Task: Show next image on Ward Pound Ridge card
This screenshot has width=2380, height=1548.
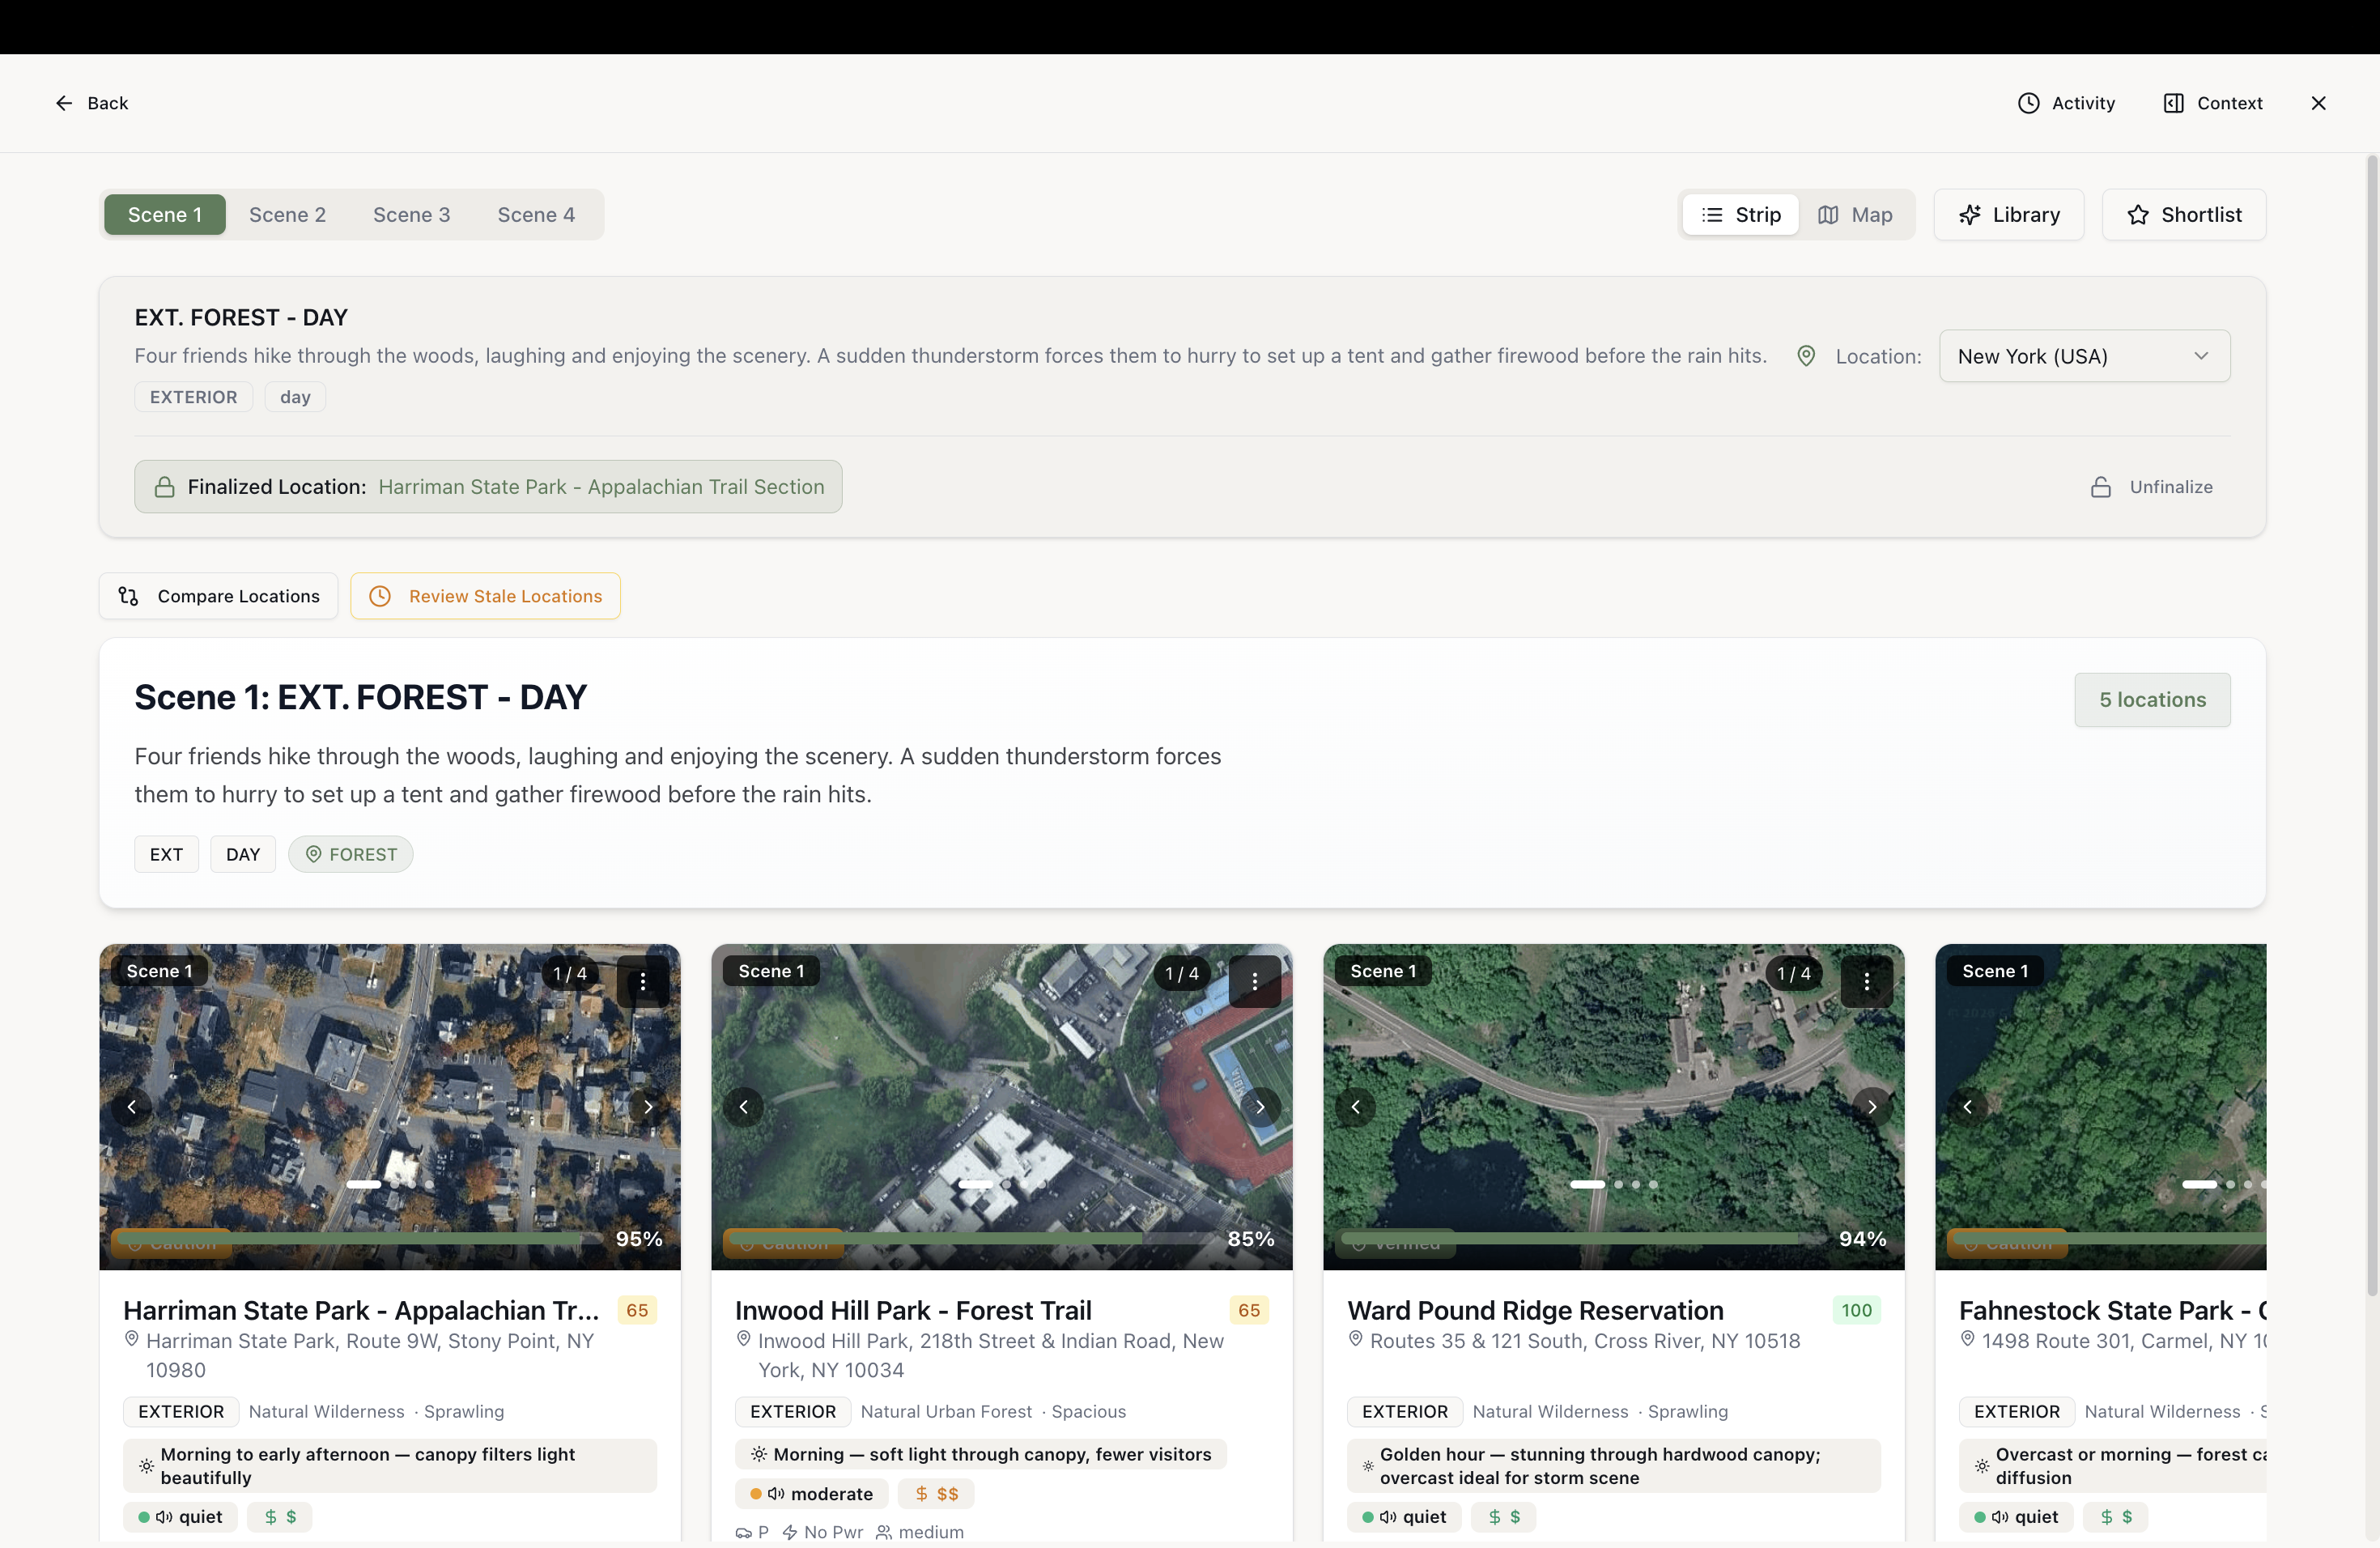Action: pos(1872,1106)
